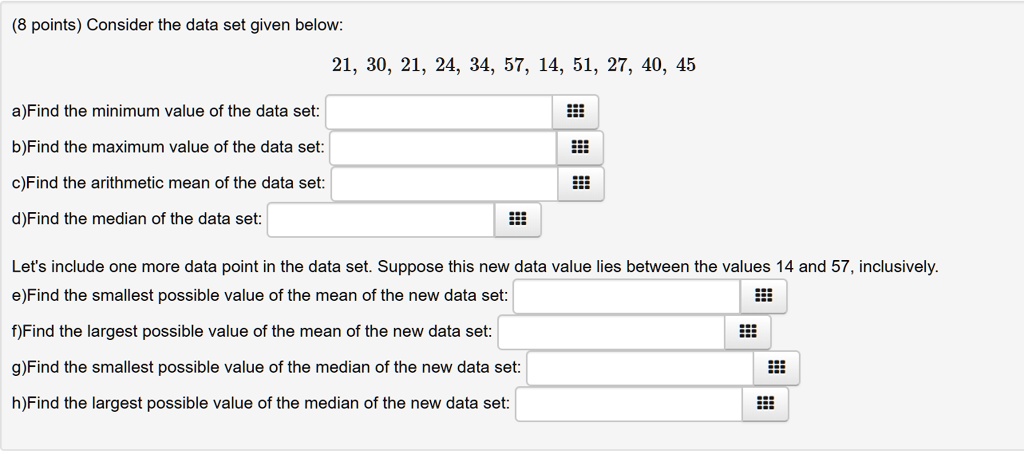Click the '(8 points) Consider the data set' text

click(177, 24)
